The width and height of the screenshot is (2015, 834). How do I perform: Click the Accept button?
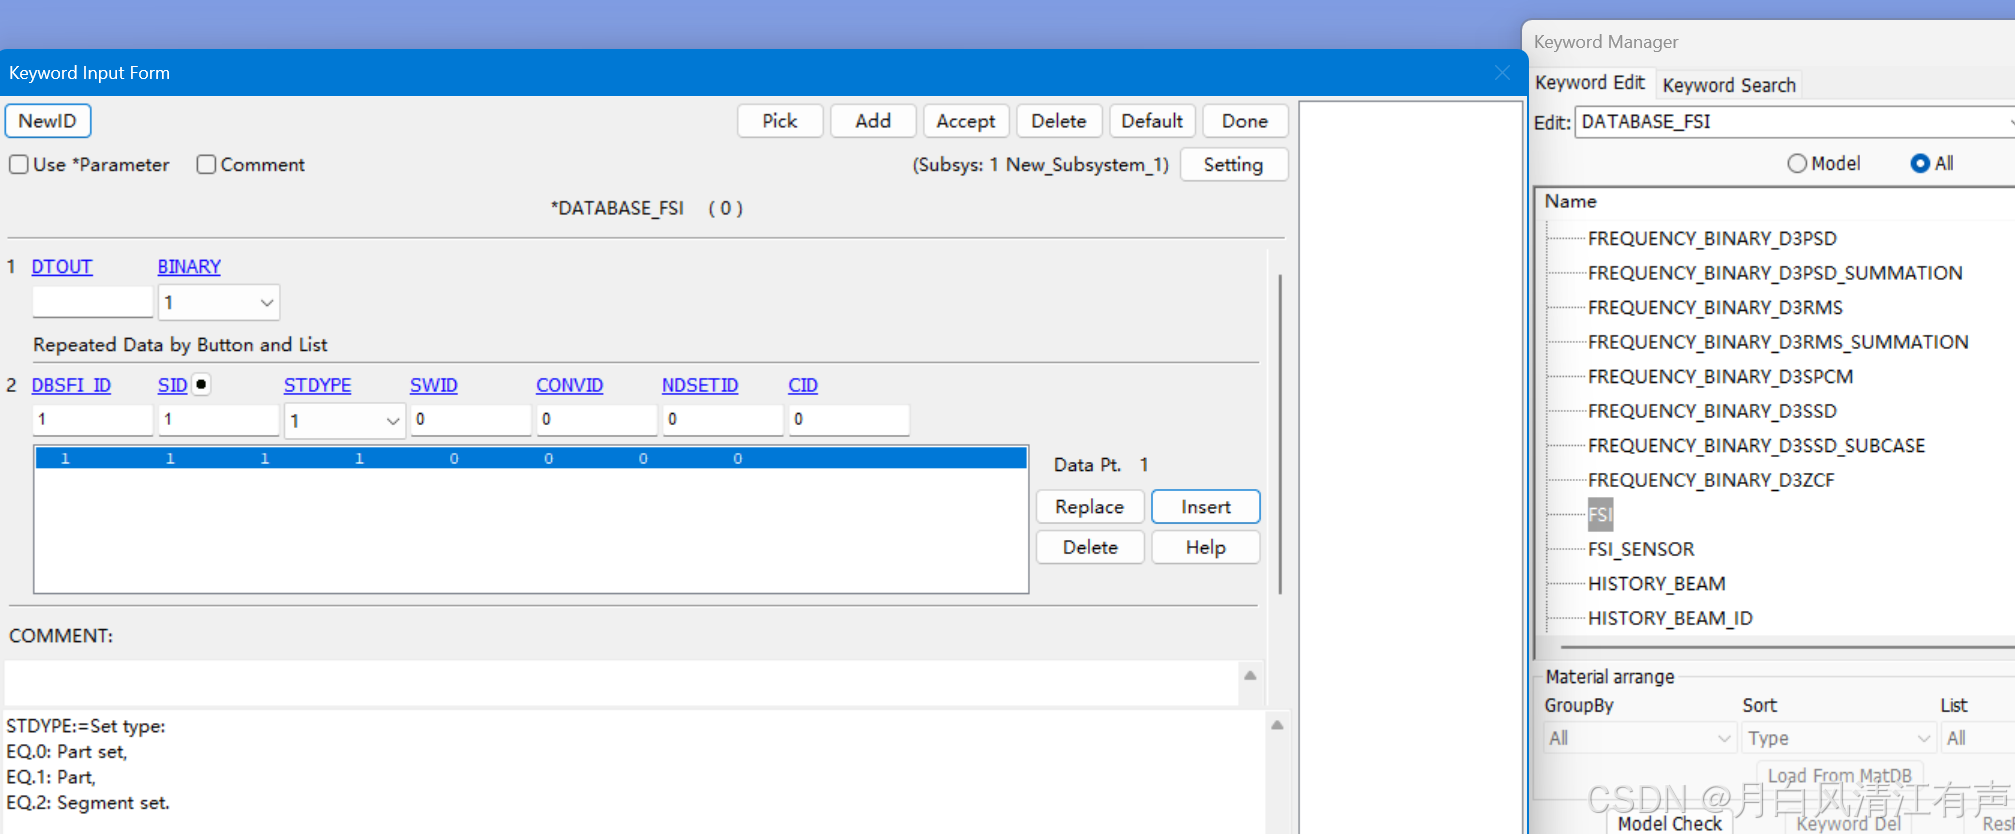click(966, 121)
